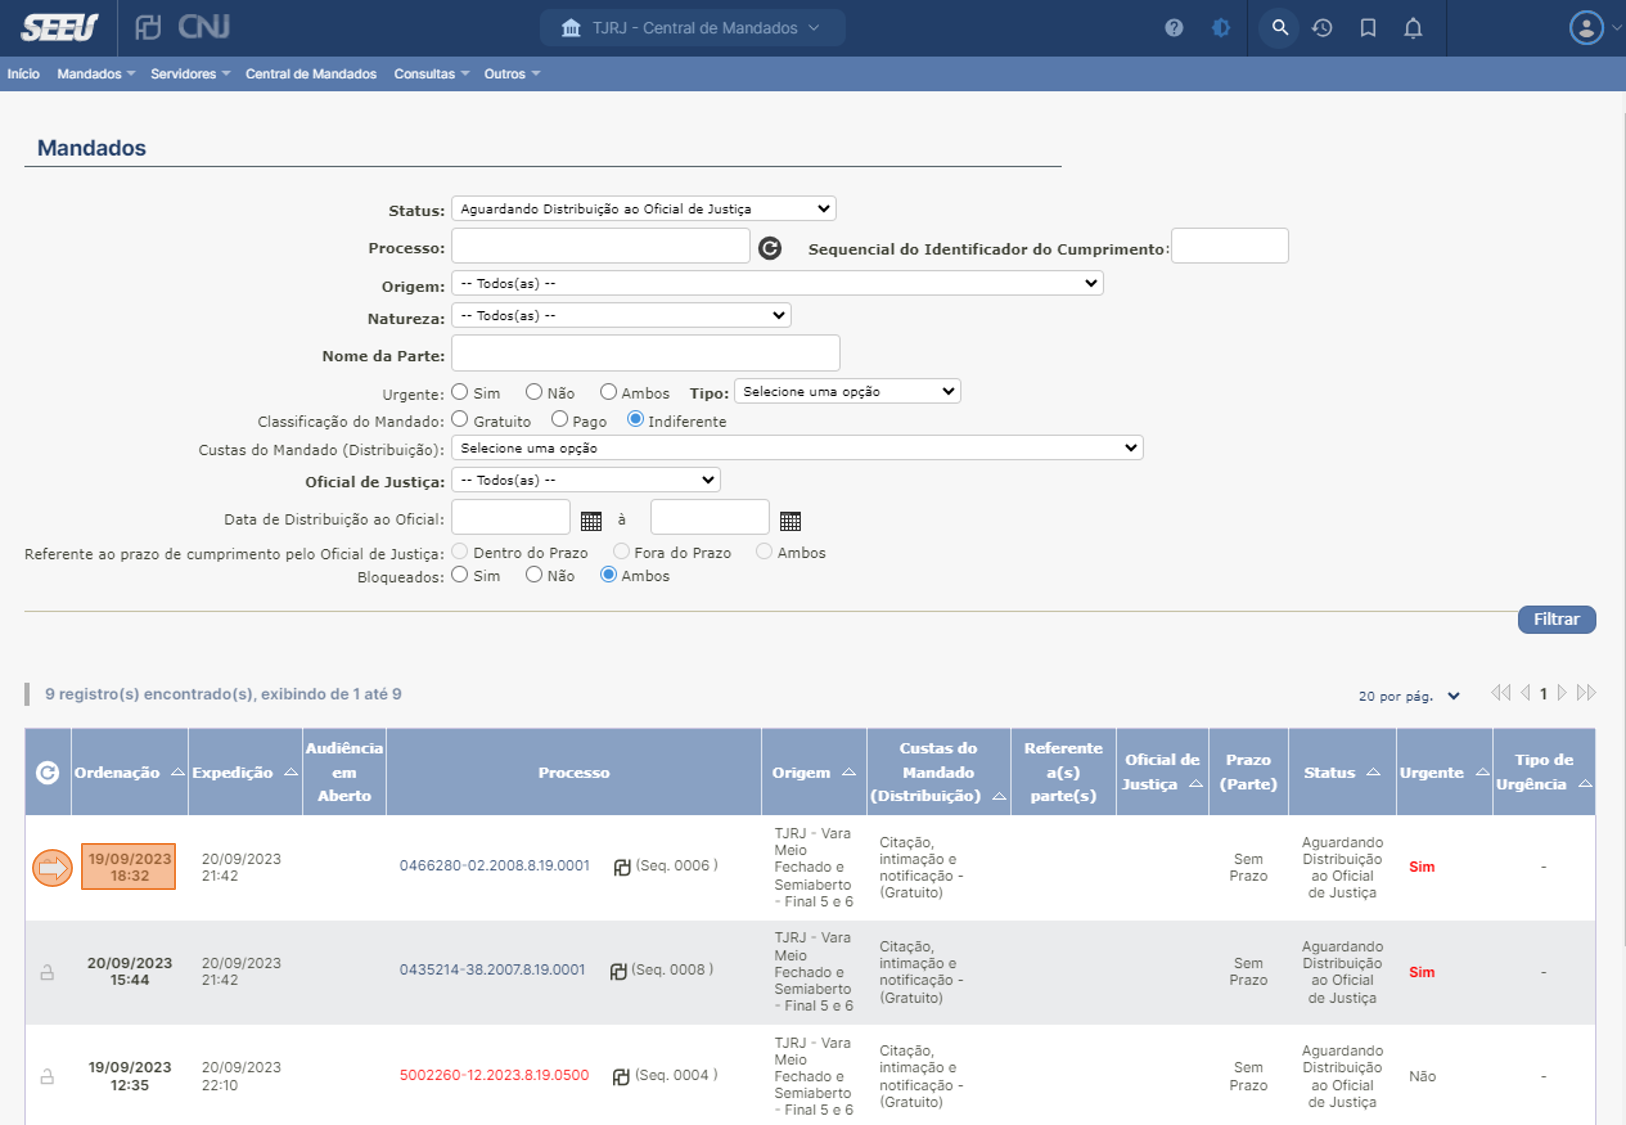
Task: Open the history clock icon
Action: point(1322,28)
